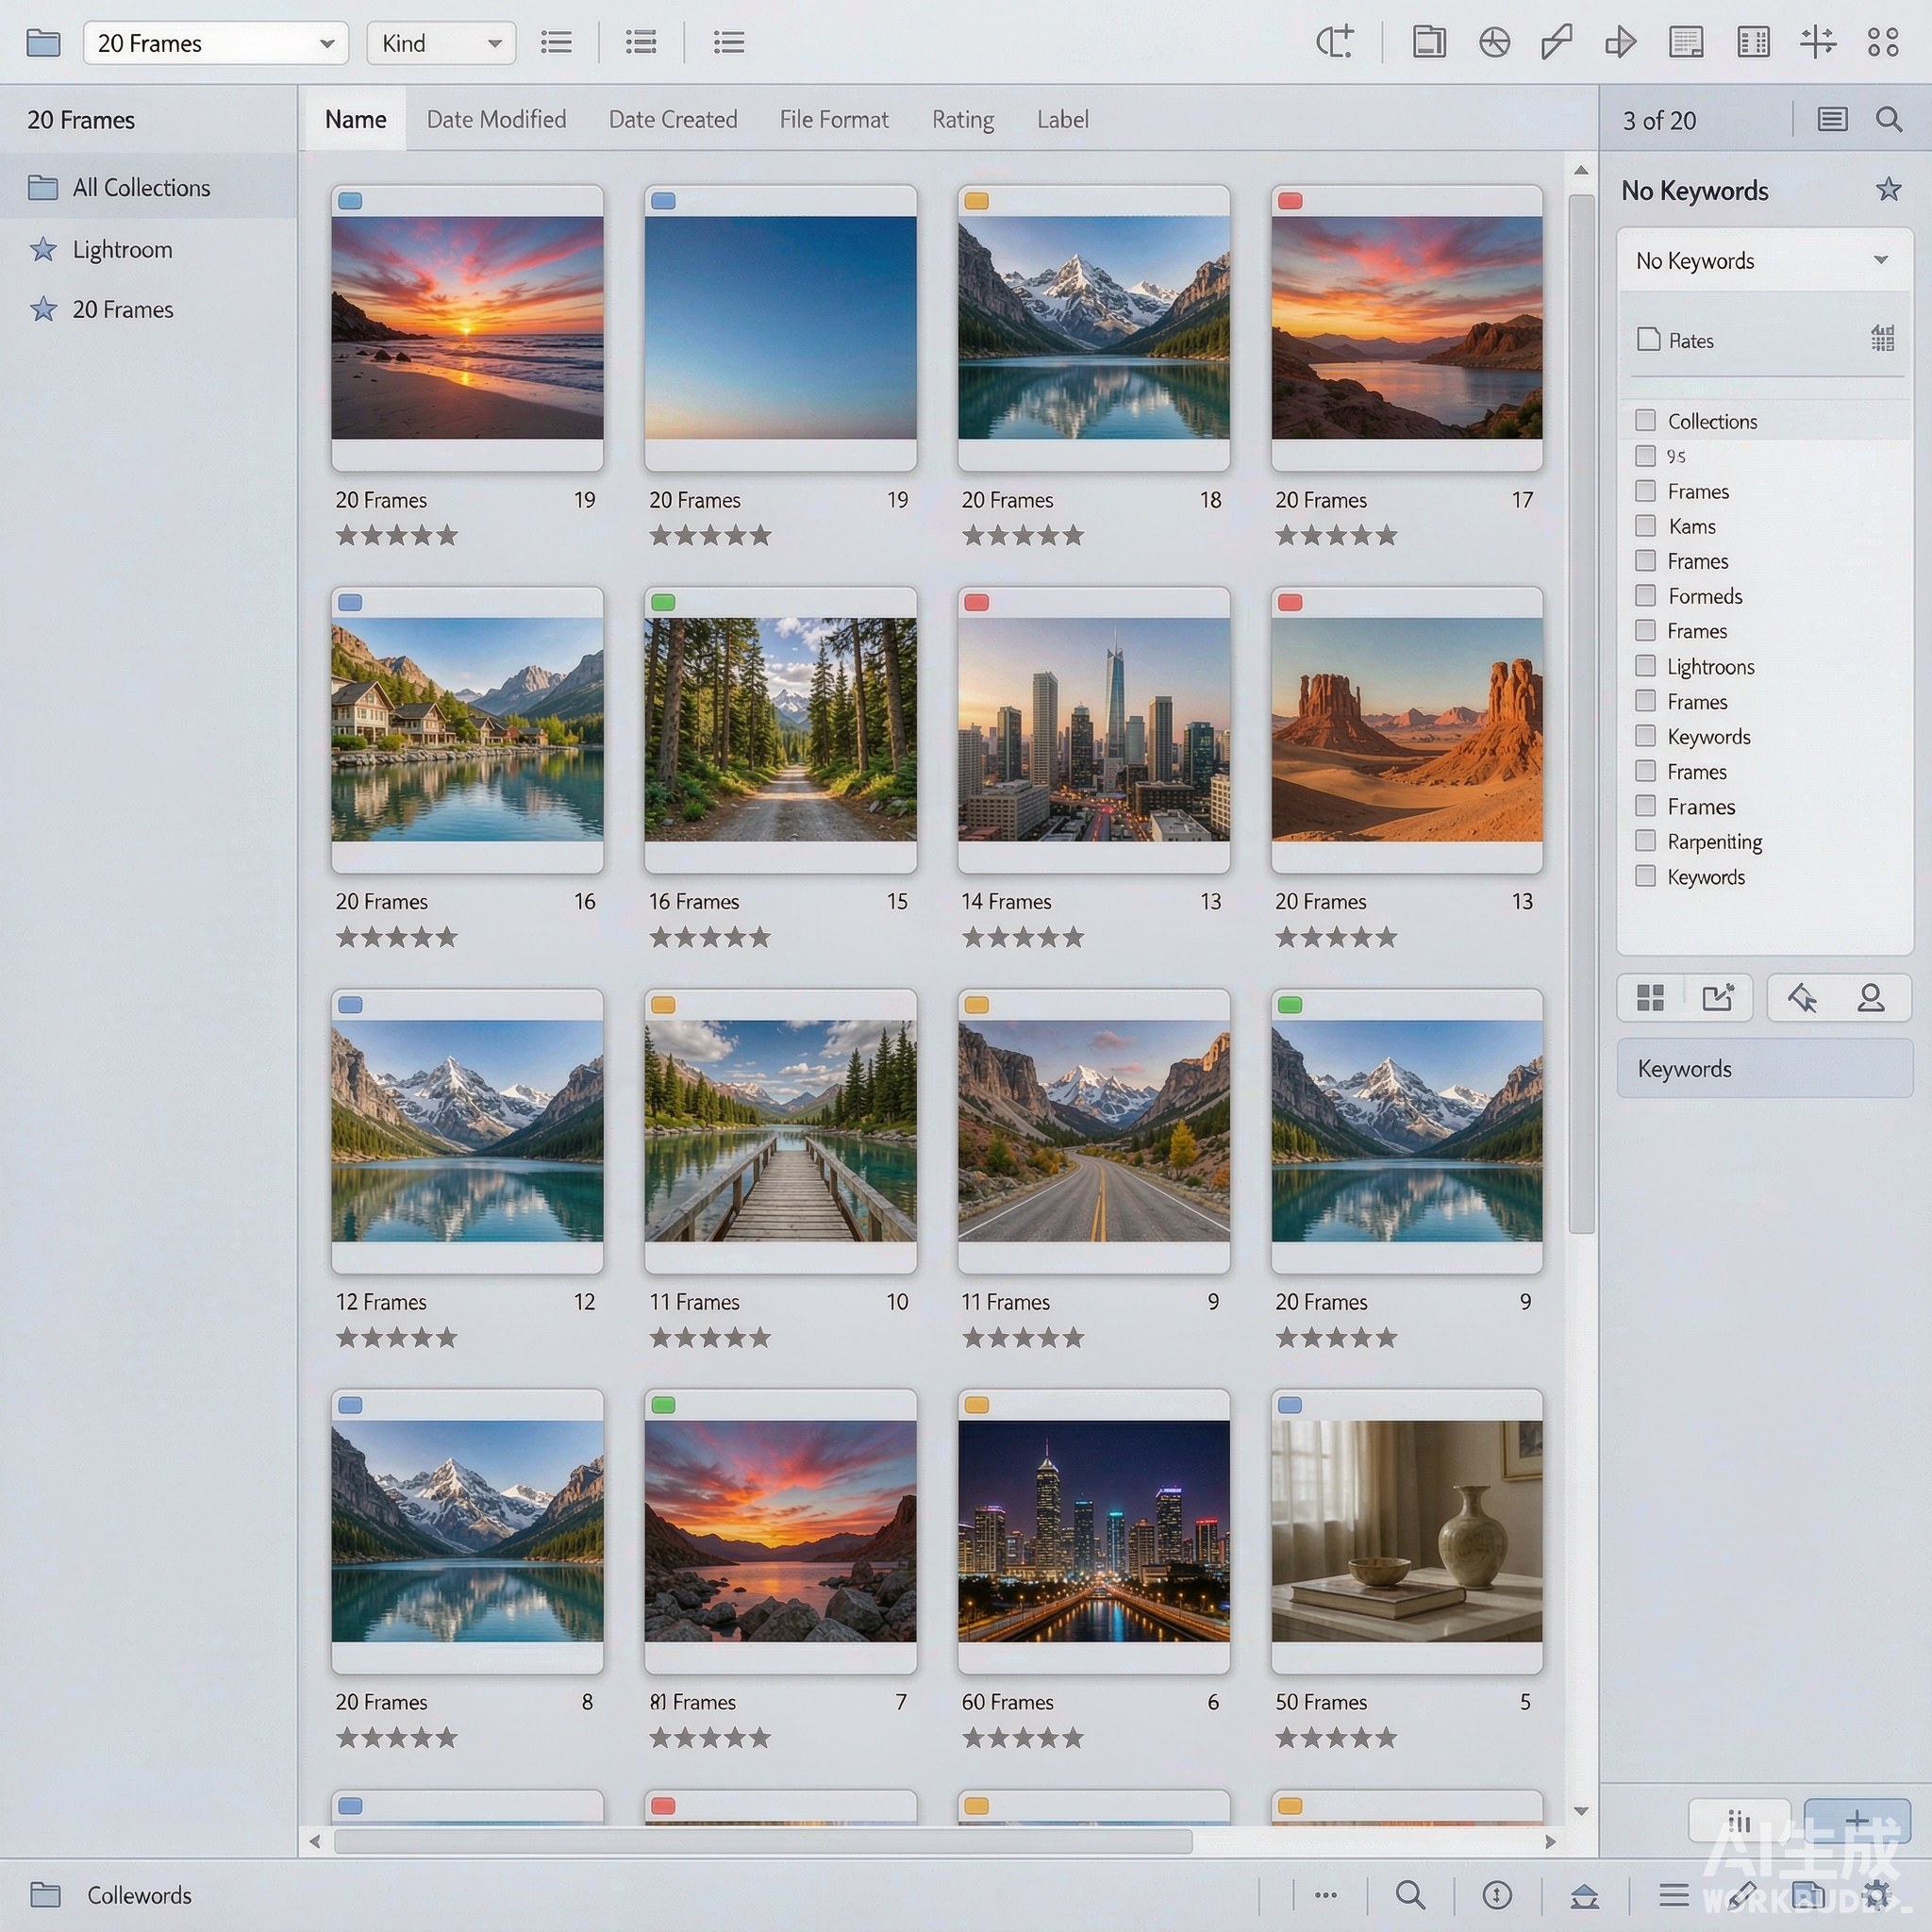Click the vertical scrollbar up arrow

click(x=1581, y=171)
